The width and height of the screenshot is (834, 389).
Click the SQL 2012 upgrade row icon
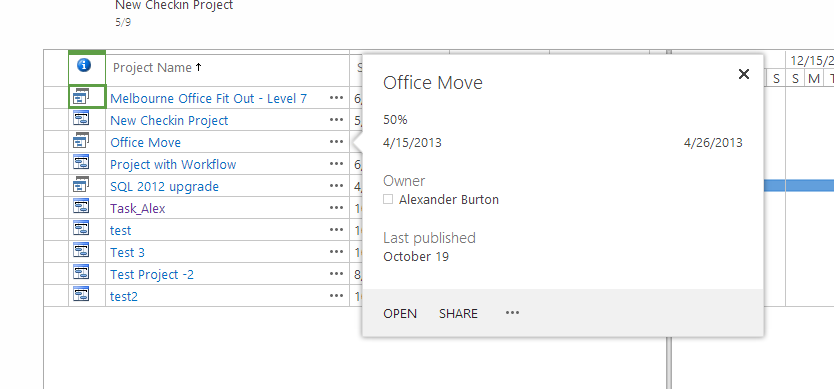(81, 185)
